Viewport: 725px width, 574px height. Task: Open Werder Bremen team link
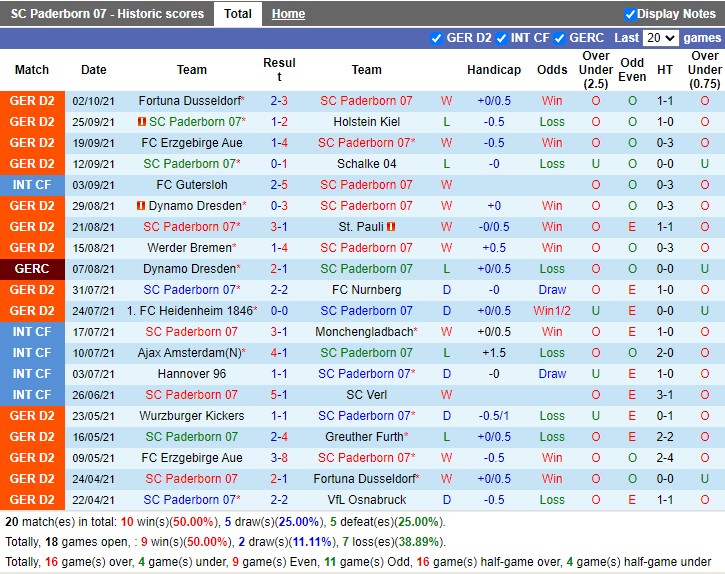(x=189, y=247)
